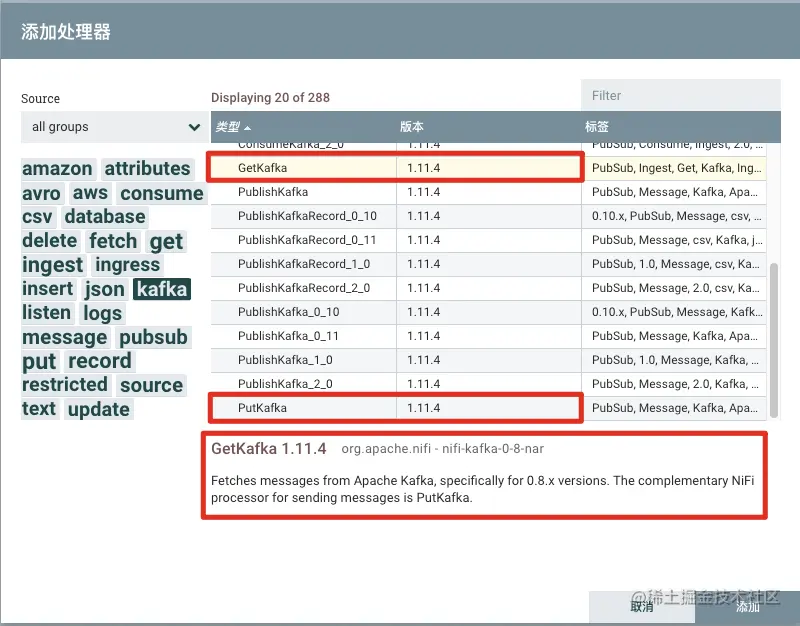This screenshot has width=800, height=626.
Task: Select the logs tag
Action: (103, 313)
